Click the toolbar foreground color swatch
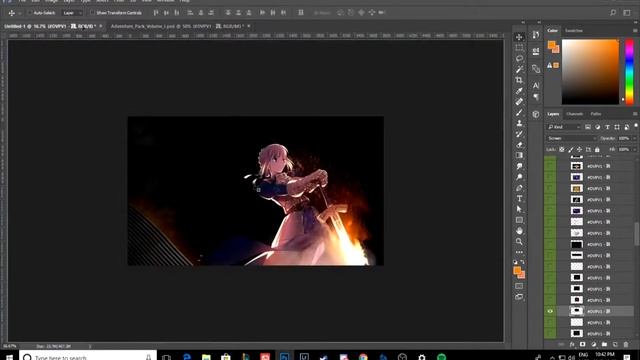 tap(517, 271)
